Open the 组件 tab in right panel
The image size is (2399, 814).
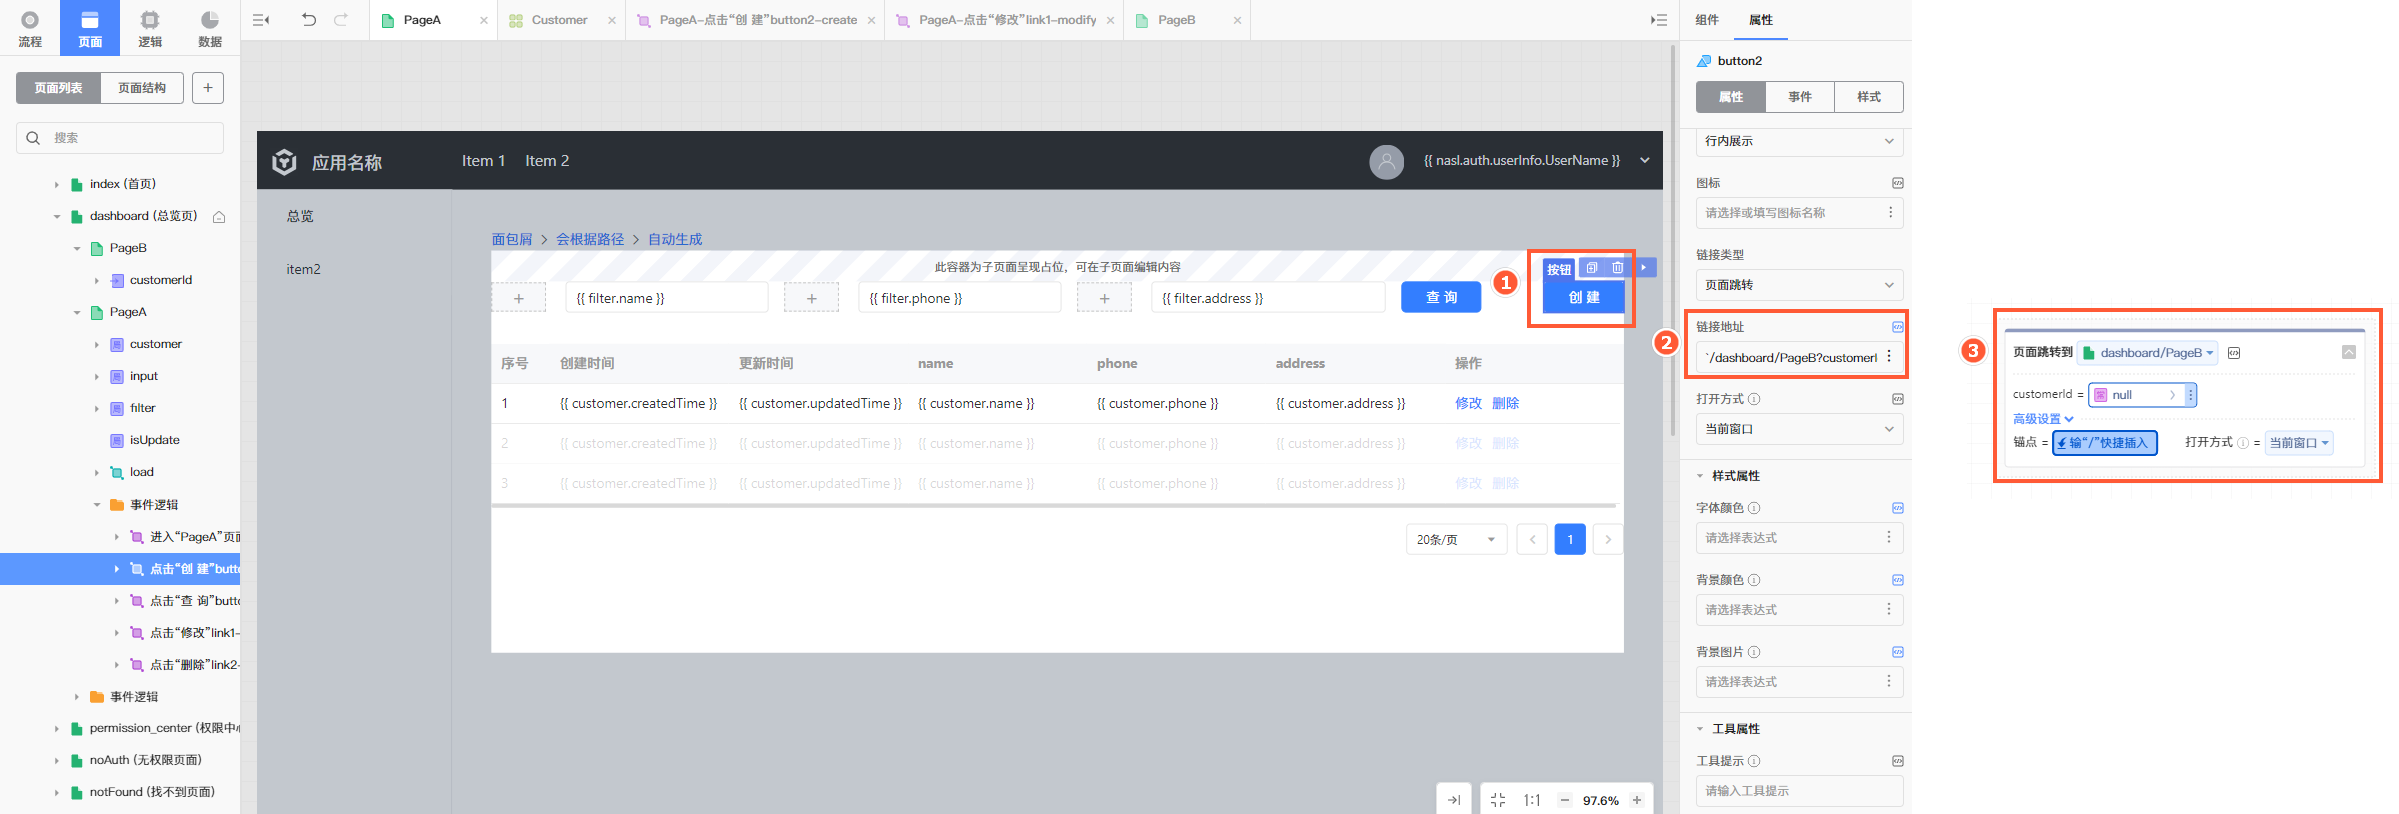click(x=1707, y=20)
